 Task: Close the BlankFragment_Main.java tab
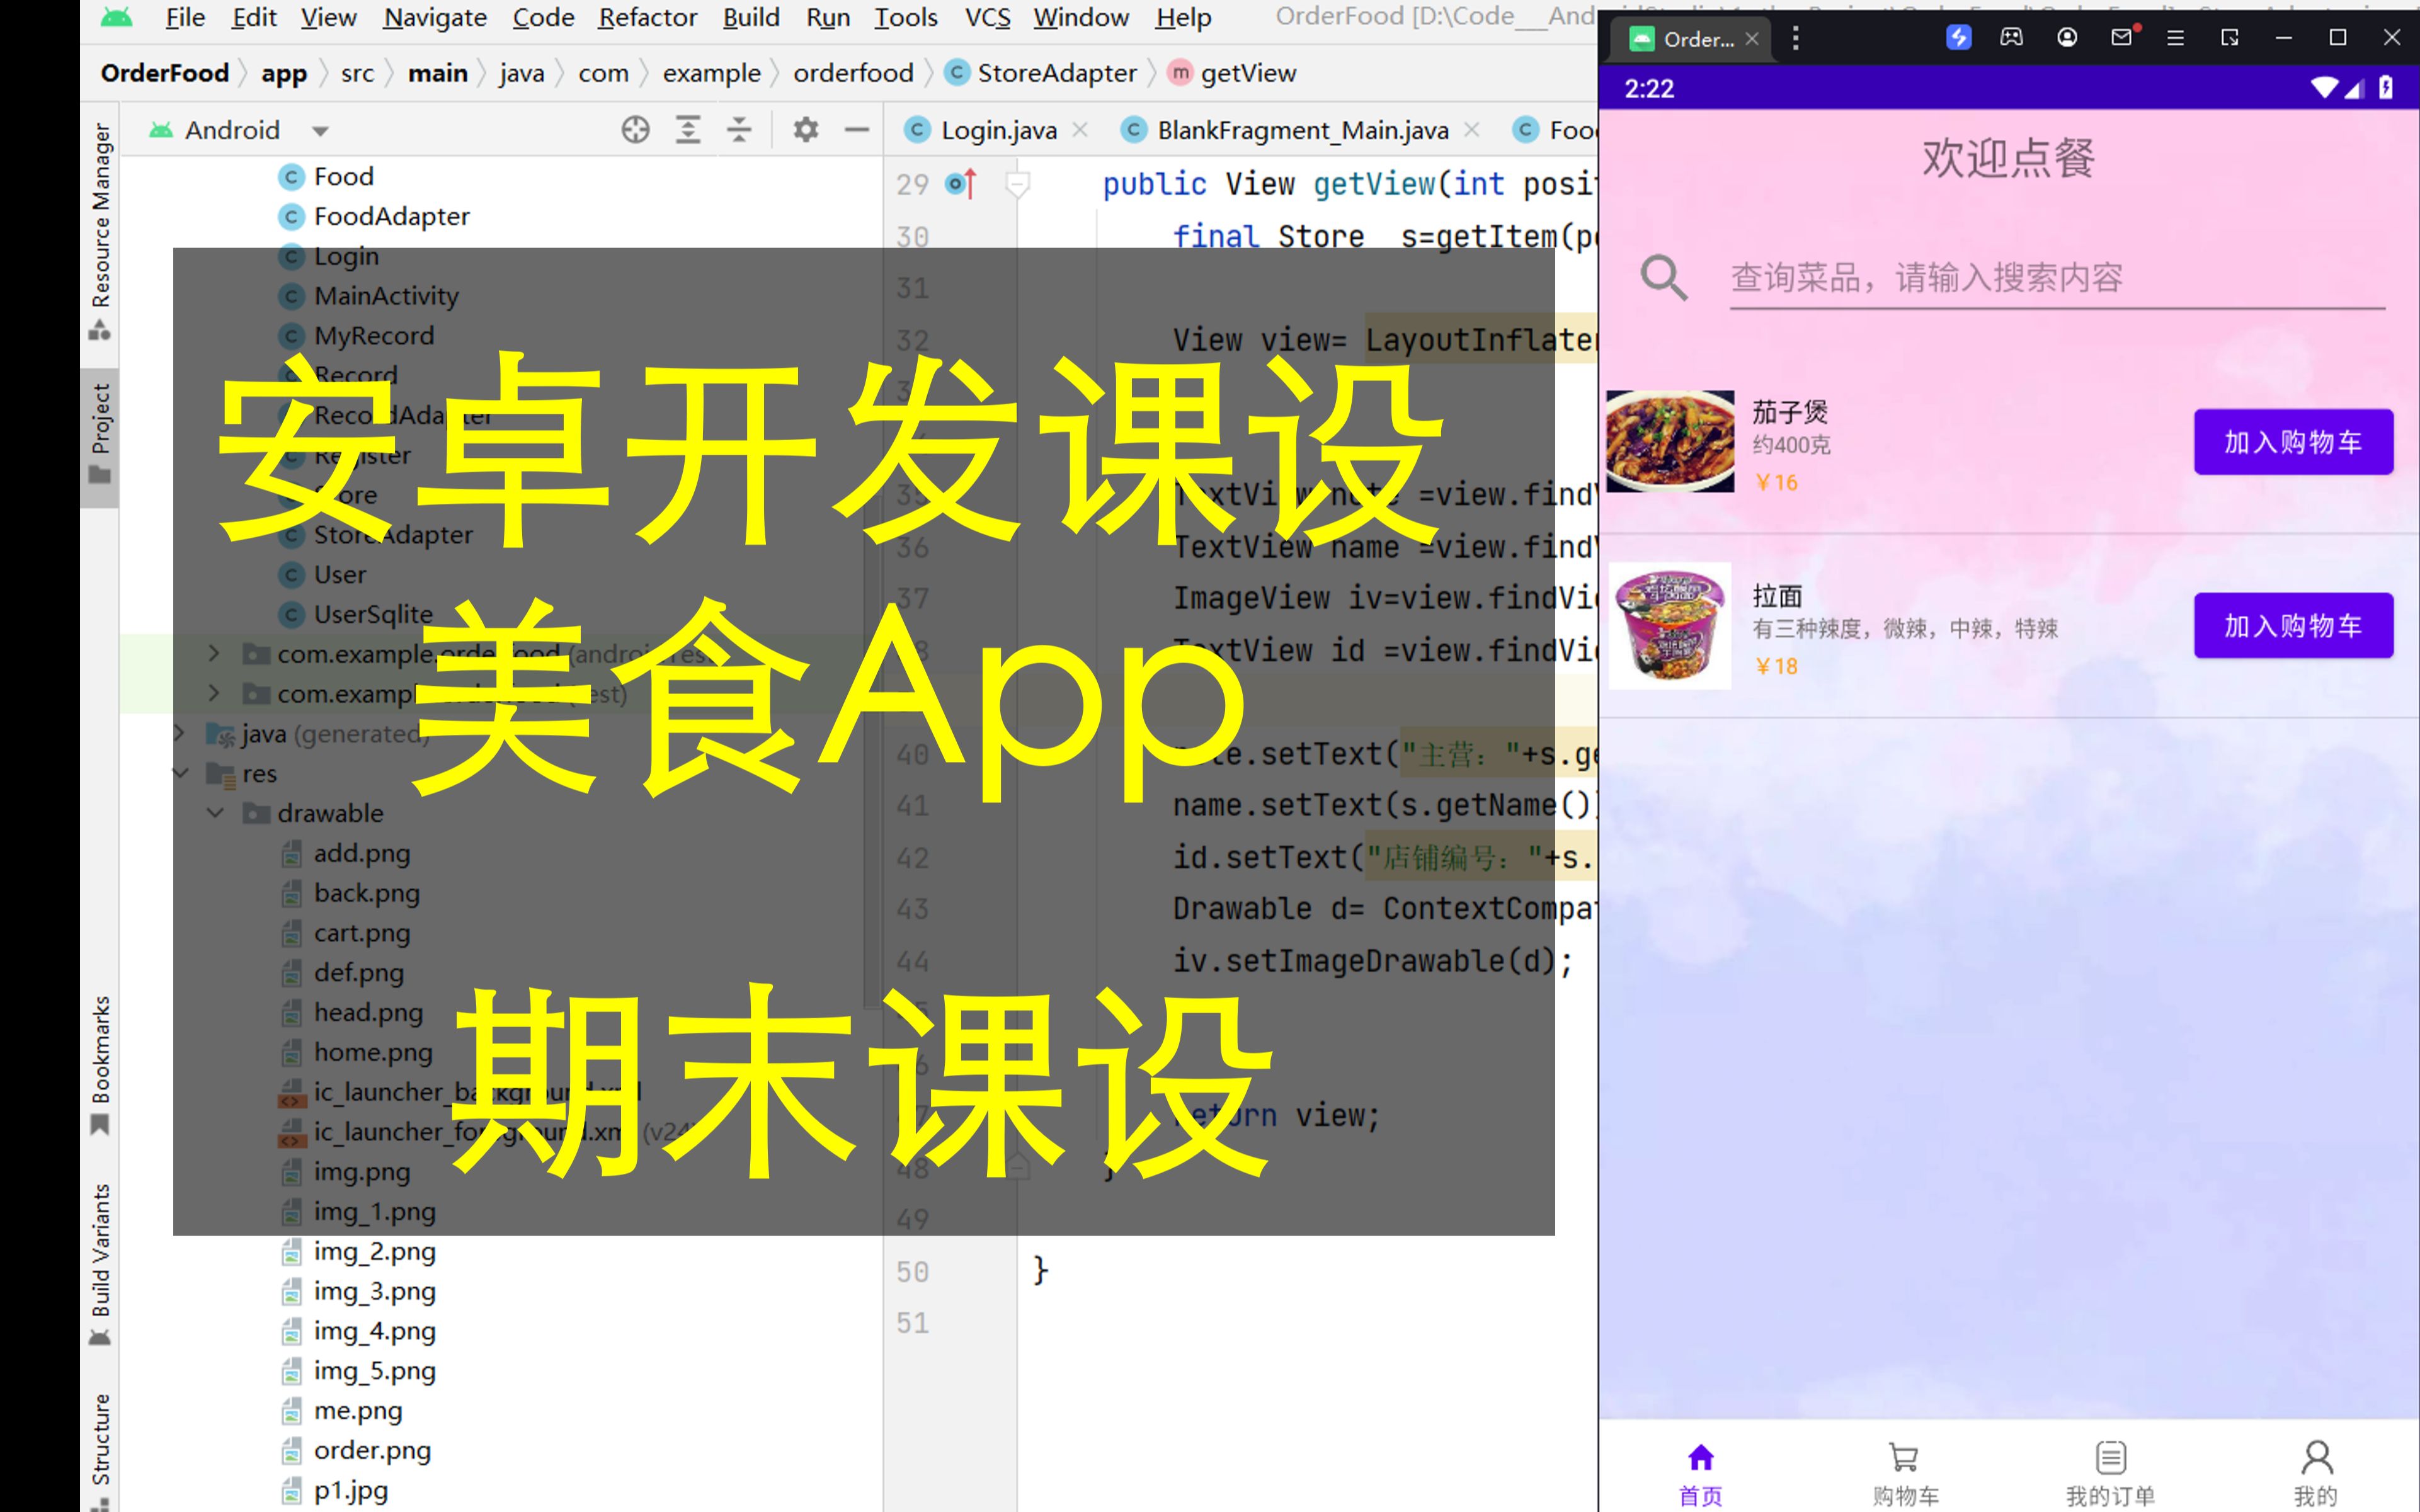click(1471, 130)
